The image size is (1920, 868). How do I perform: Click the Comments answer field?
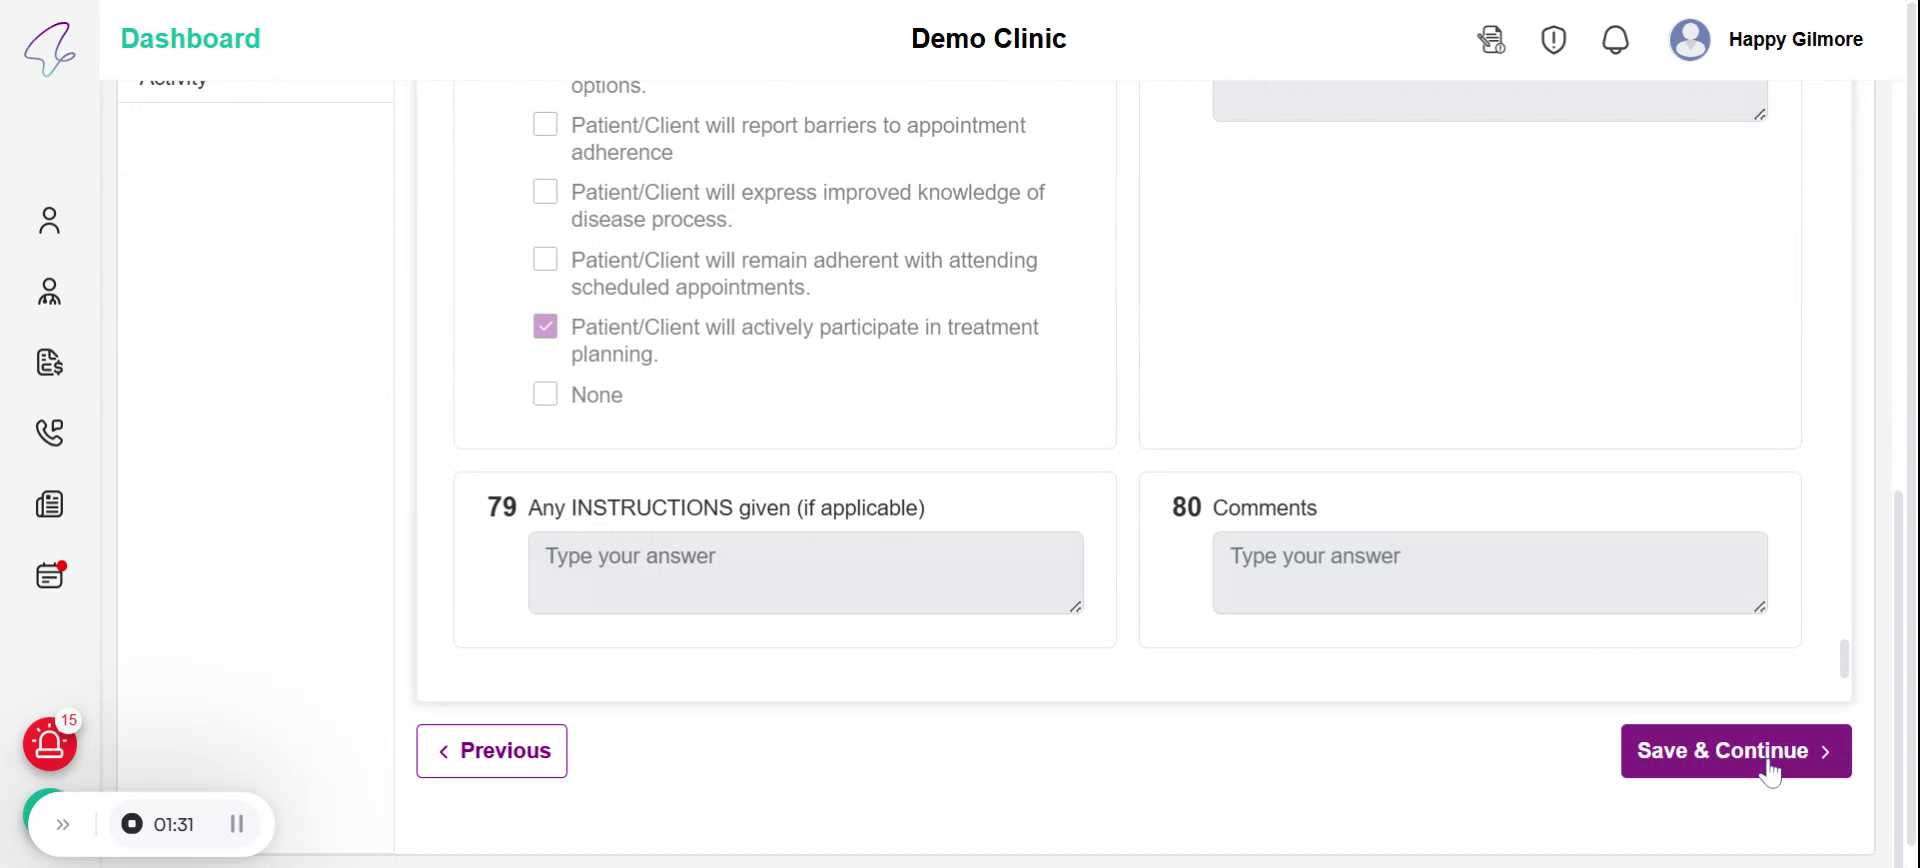coord(1489,572)
